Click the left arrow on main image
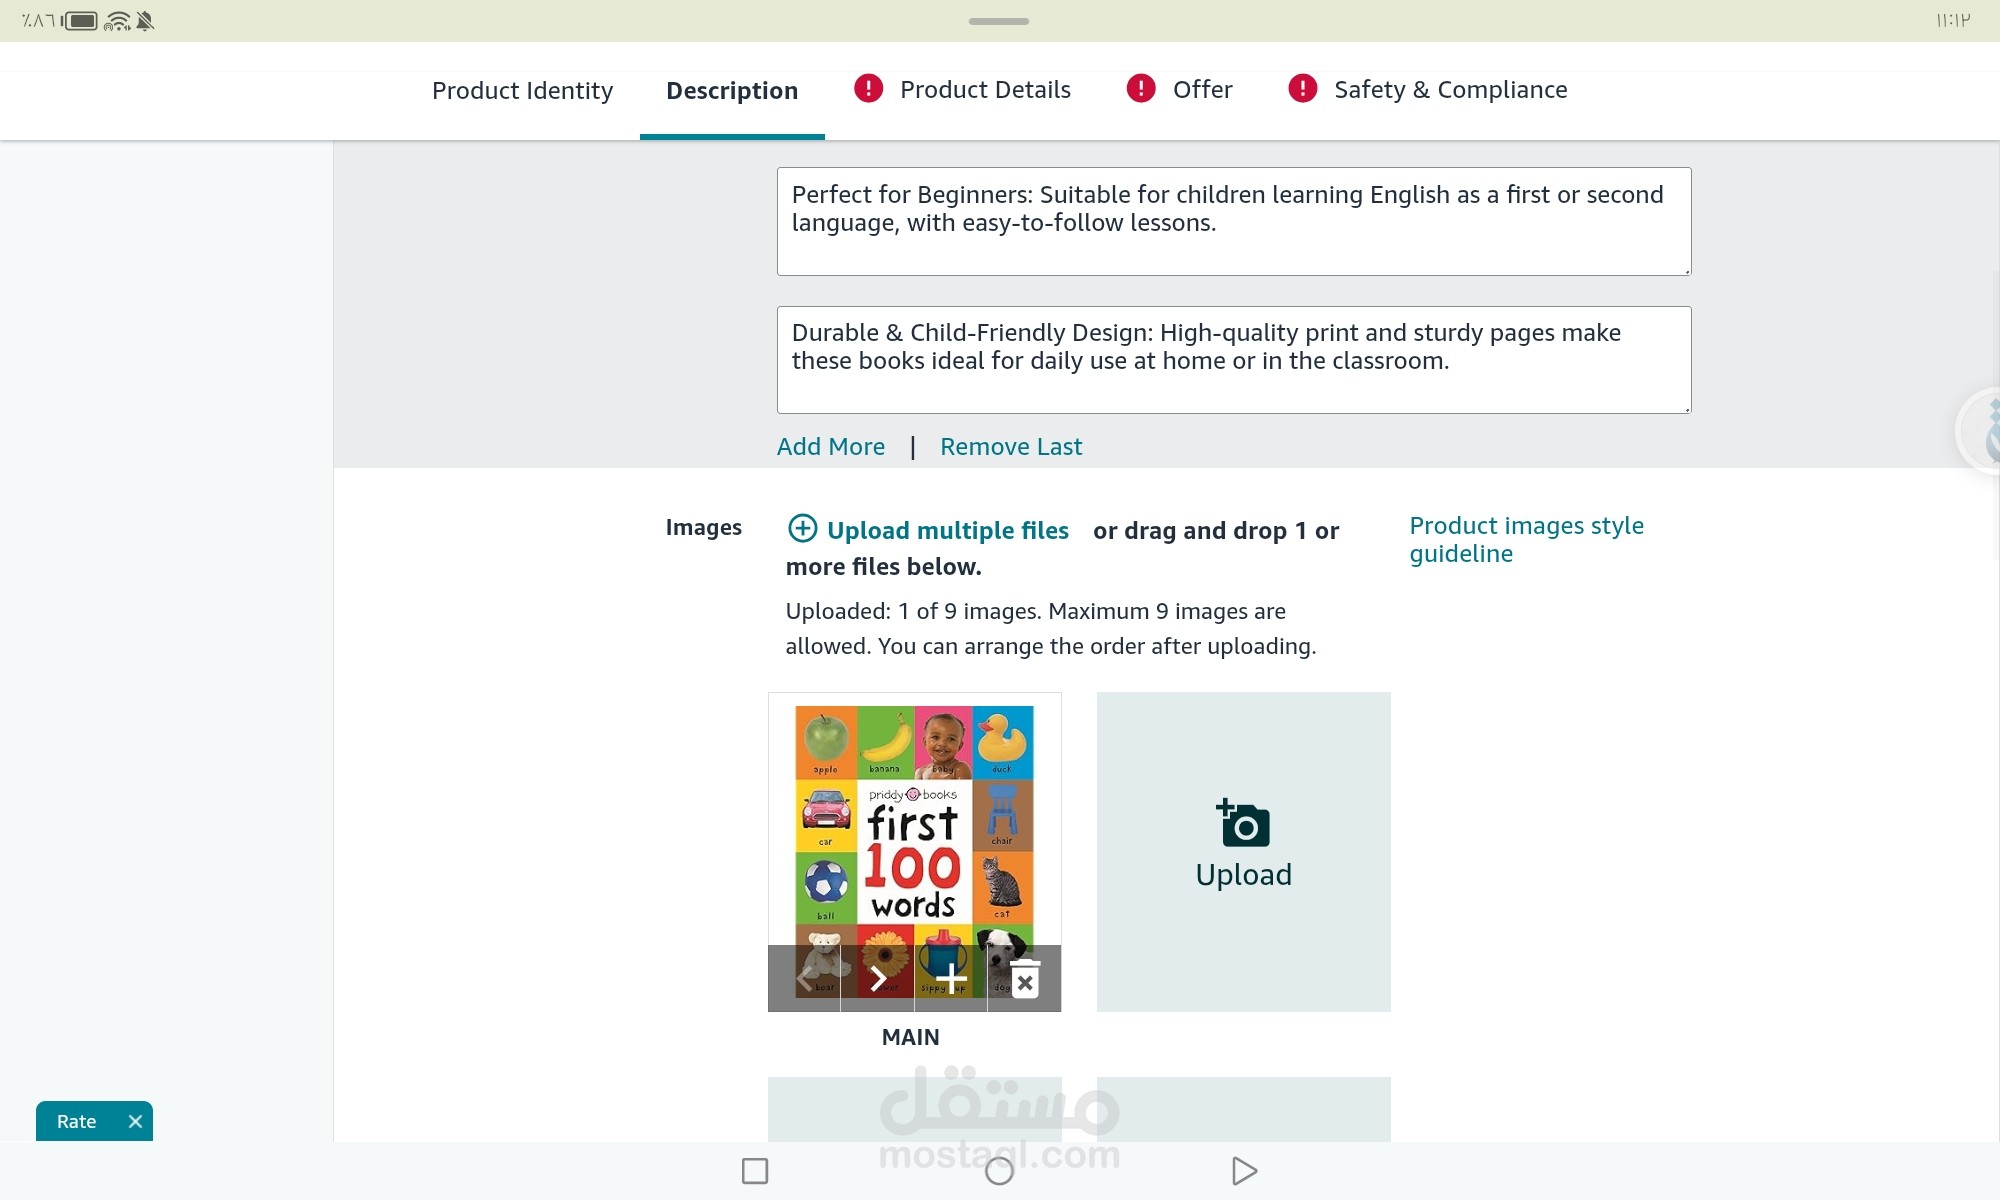 pyautogui.click(x=804, y=979)
